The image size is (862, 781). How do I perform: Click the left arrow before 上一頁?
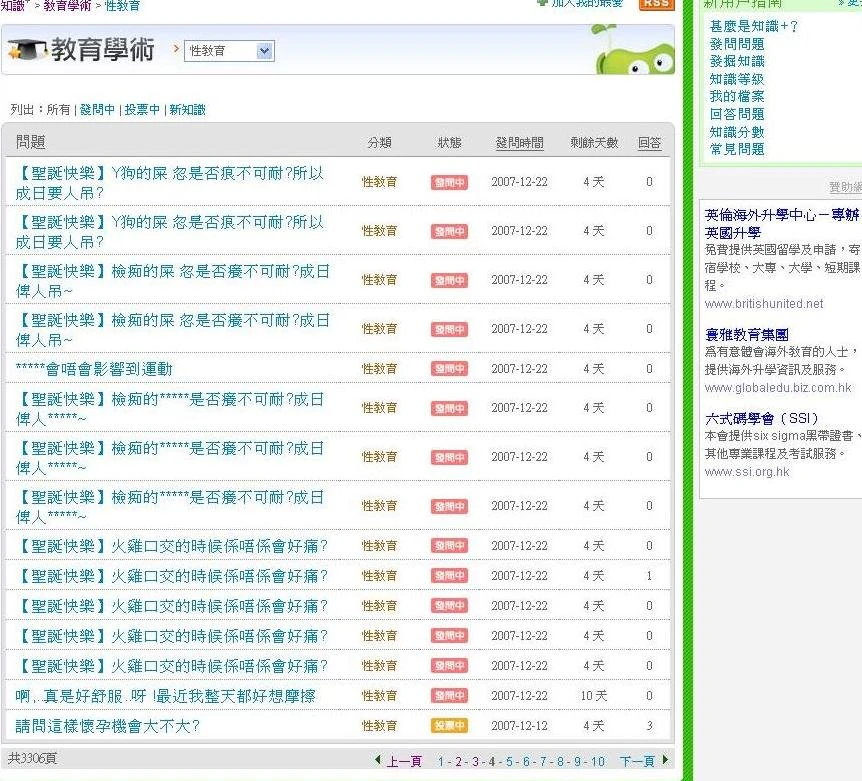pyautogui.click(x=377, y=761)
